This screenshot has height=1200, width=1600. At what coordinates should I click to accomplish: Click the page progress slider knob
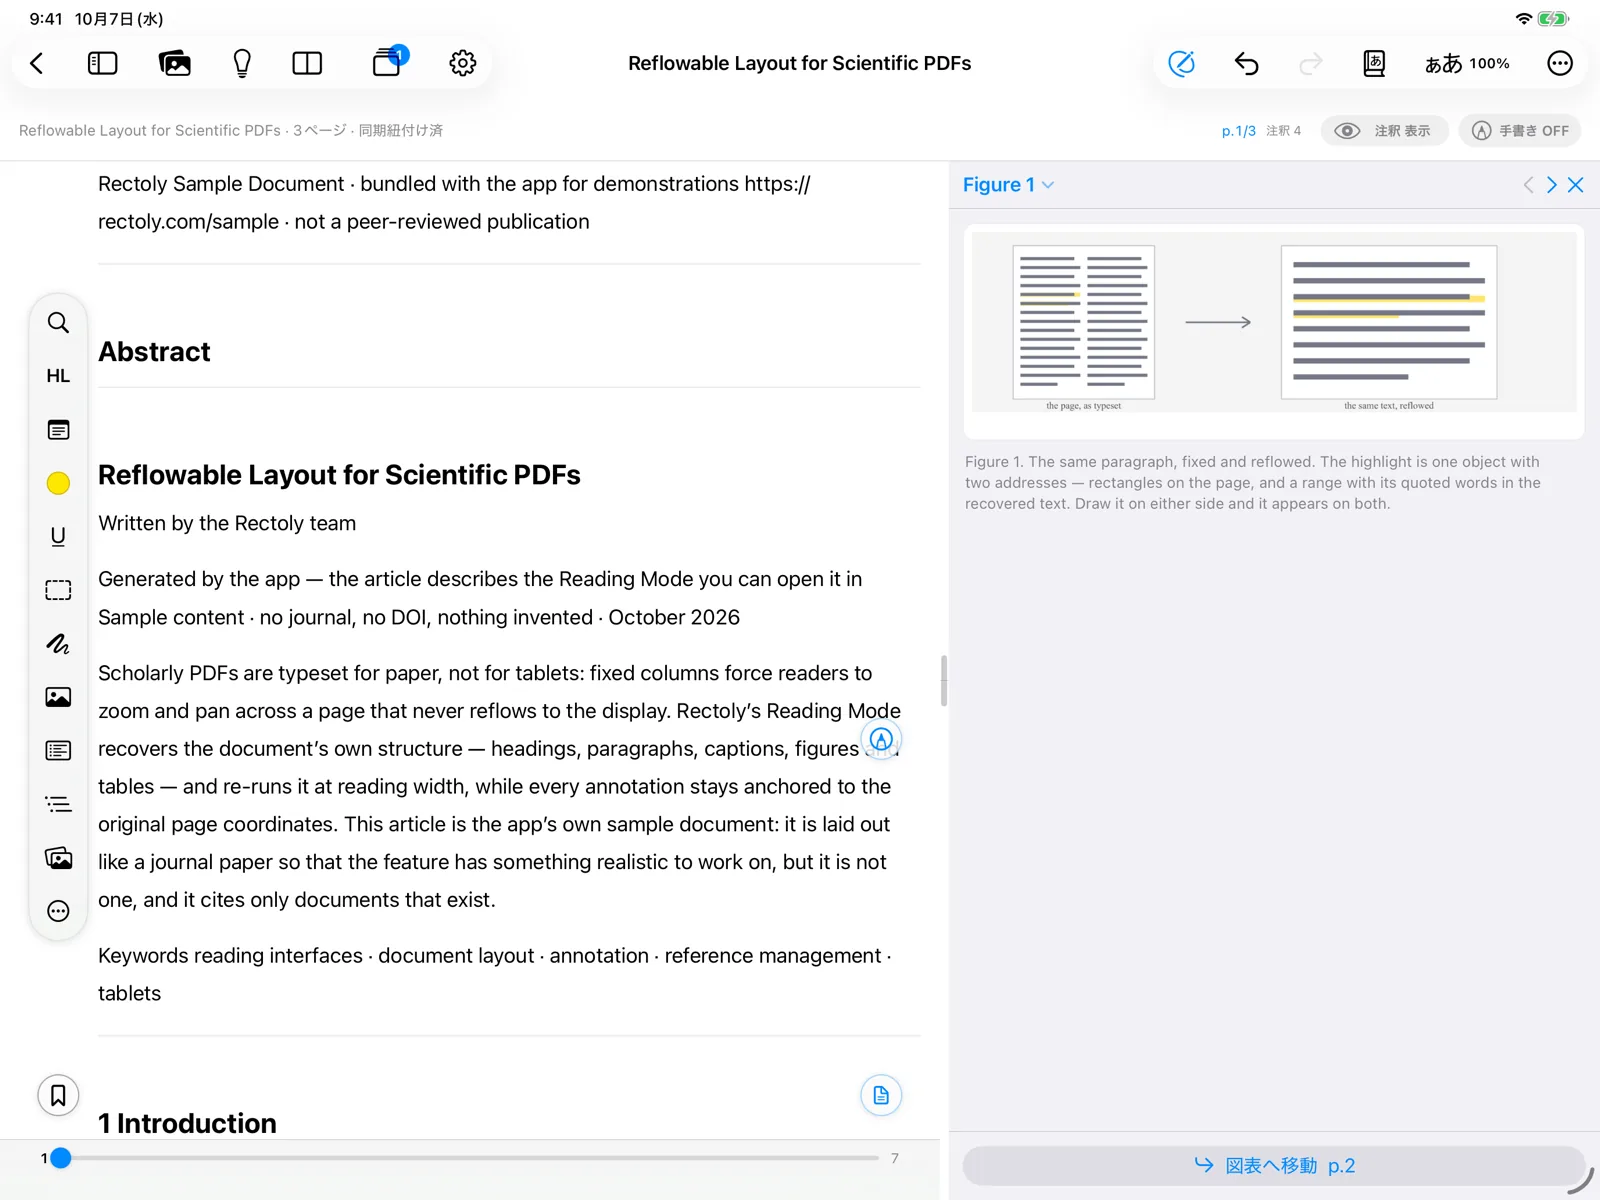point(61,1158)
